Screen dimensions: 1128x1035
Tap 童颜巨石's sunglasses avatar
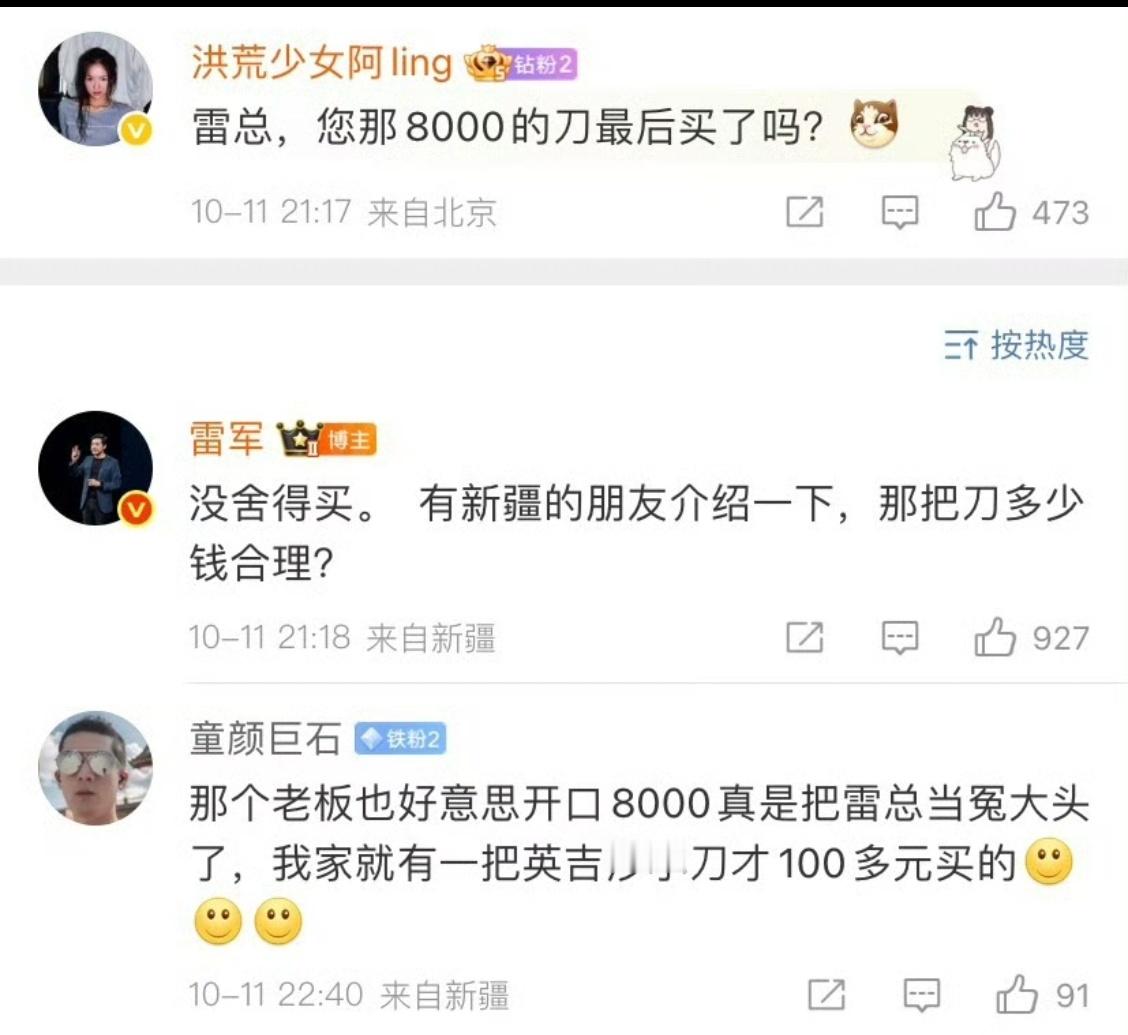pos(96,768)
